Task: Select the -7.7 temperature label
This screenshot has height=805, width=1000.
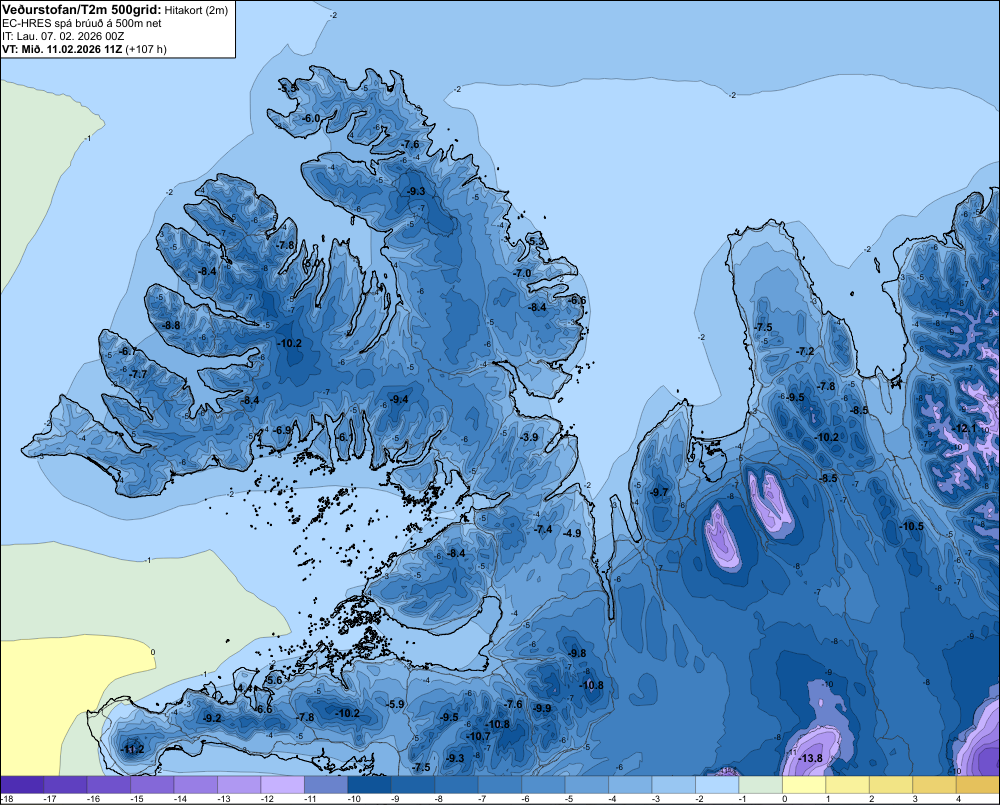Action: pos(138,374)
